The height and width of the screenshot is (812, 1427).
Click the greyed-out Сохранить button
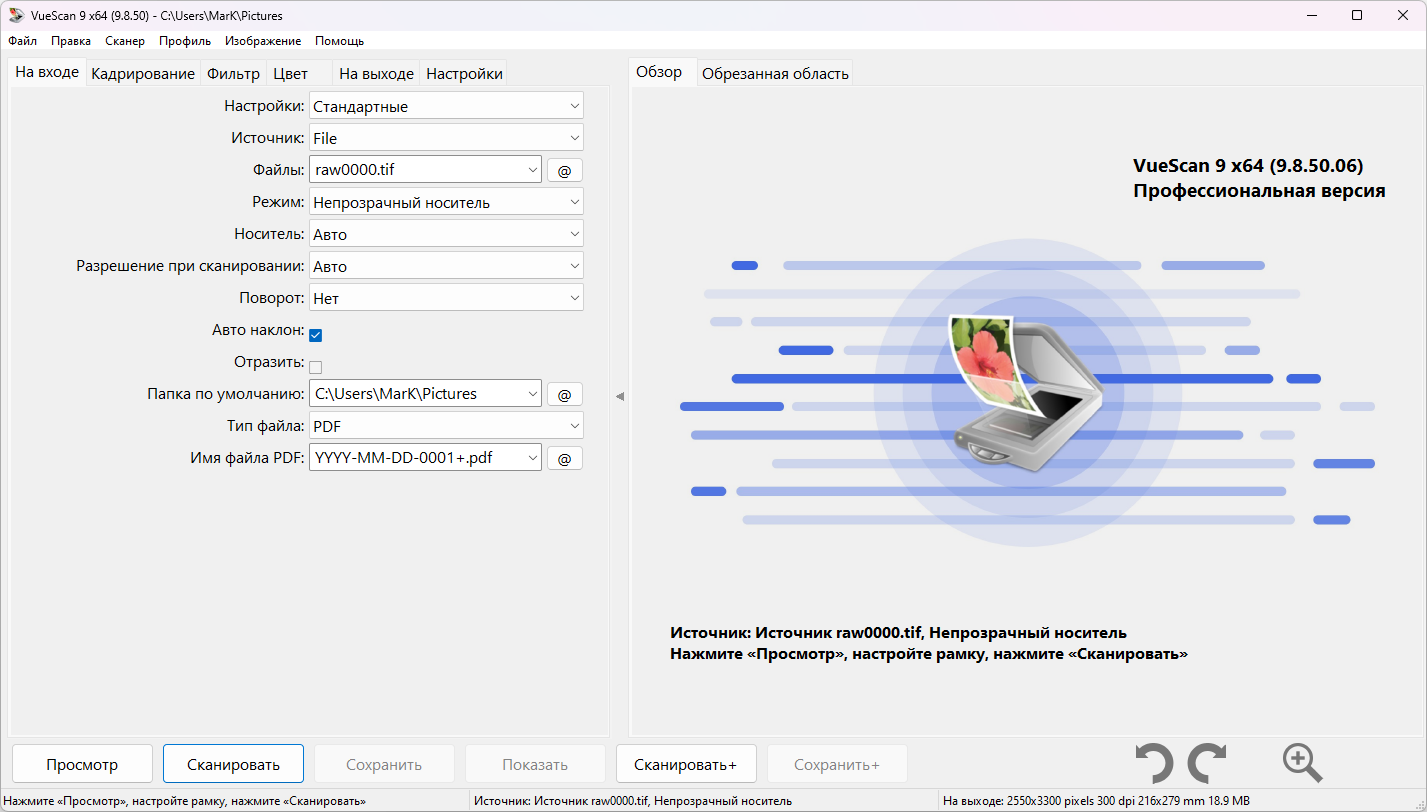click(384, 764)
